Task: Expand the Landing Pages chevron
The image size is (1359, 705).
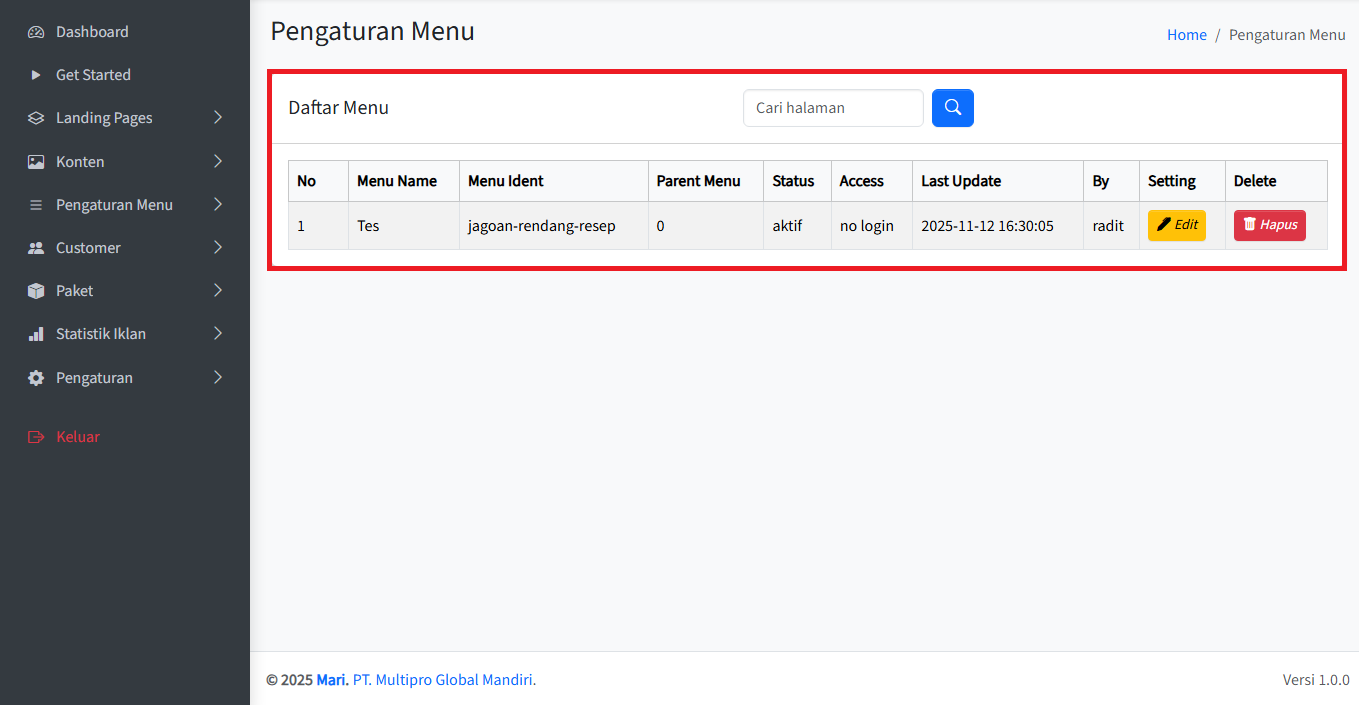Action: pyautogui.click(x=218, y=118)
